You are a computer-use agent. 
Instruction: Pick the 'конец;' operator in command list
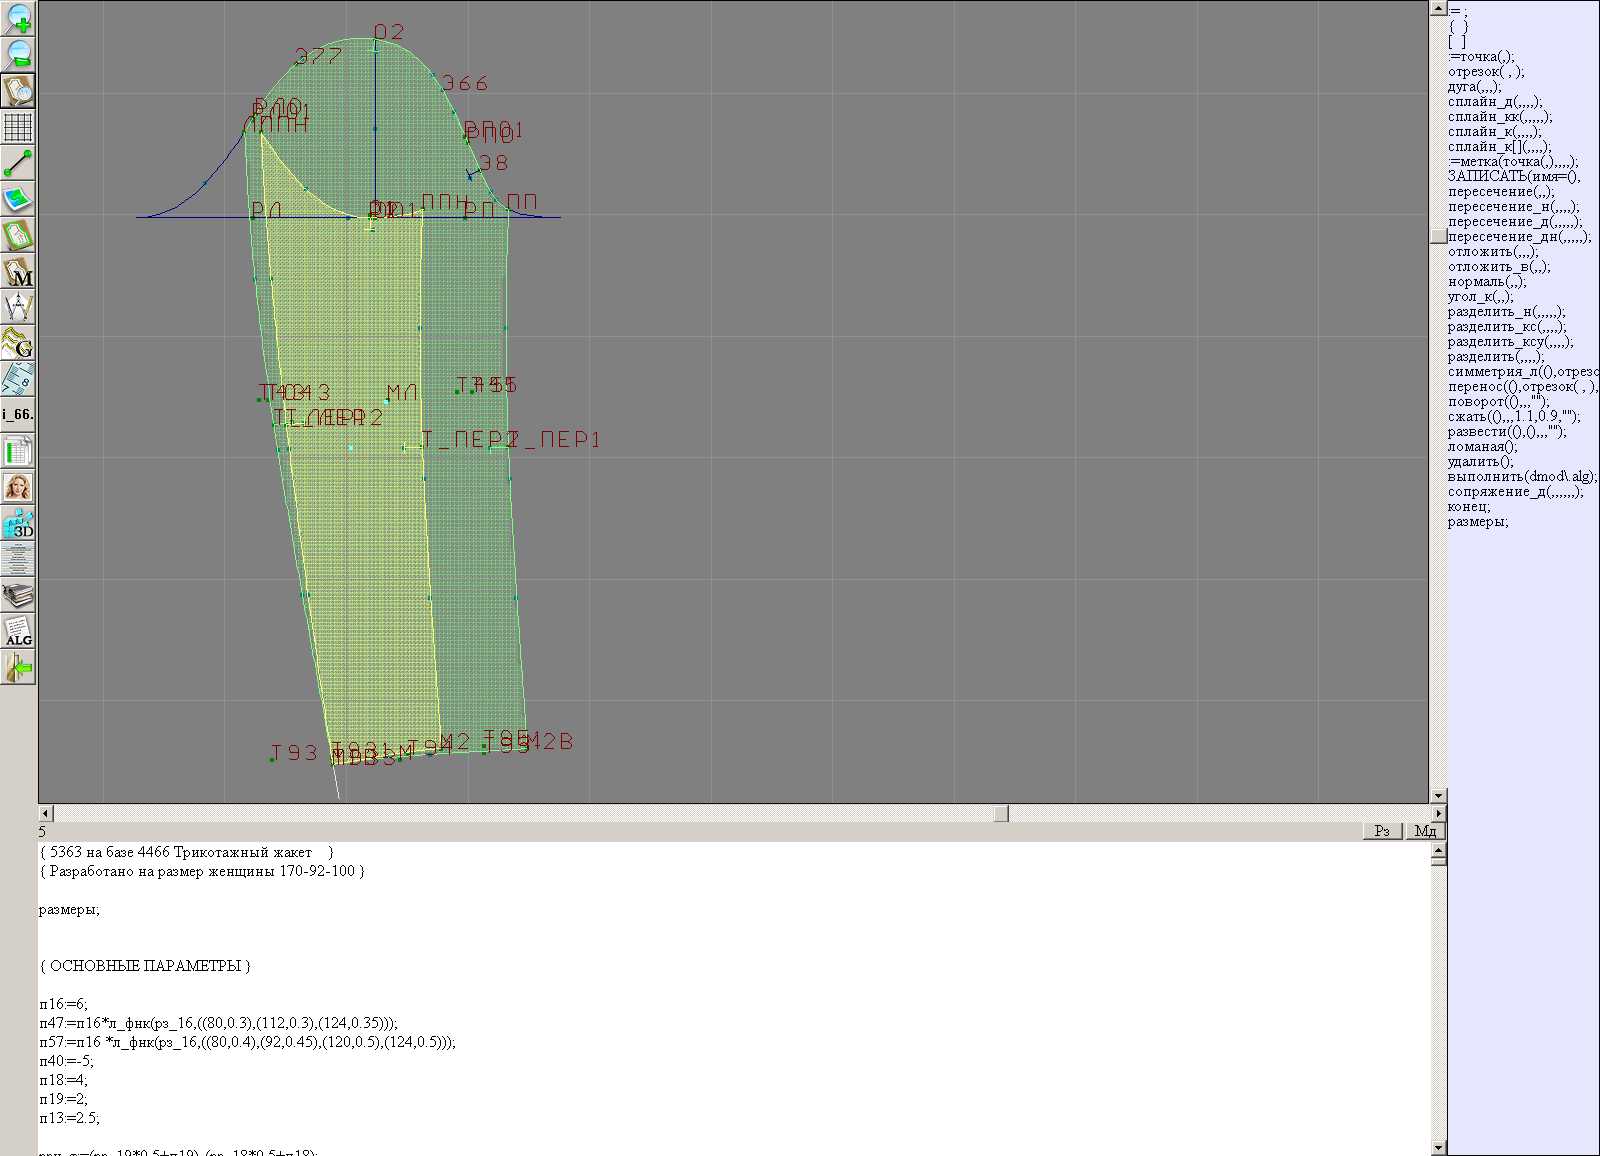click(x=1469, y=507)
